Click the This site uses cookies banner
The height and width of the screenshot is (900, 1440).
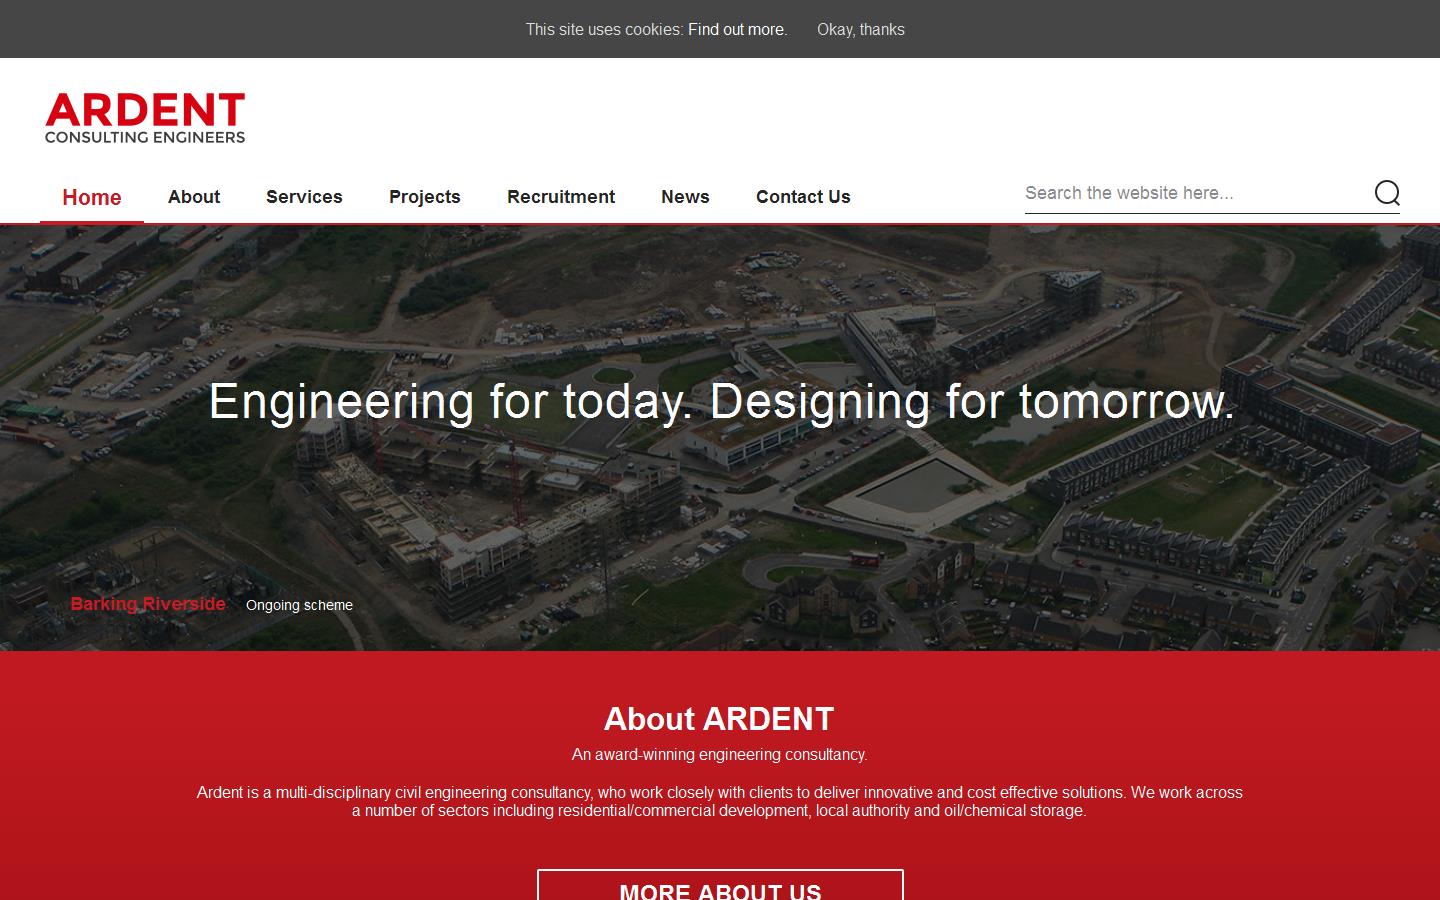tap(604, 29)
